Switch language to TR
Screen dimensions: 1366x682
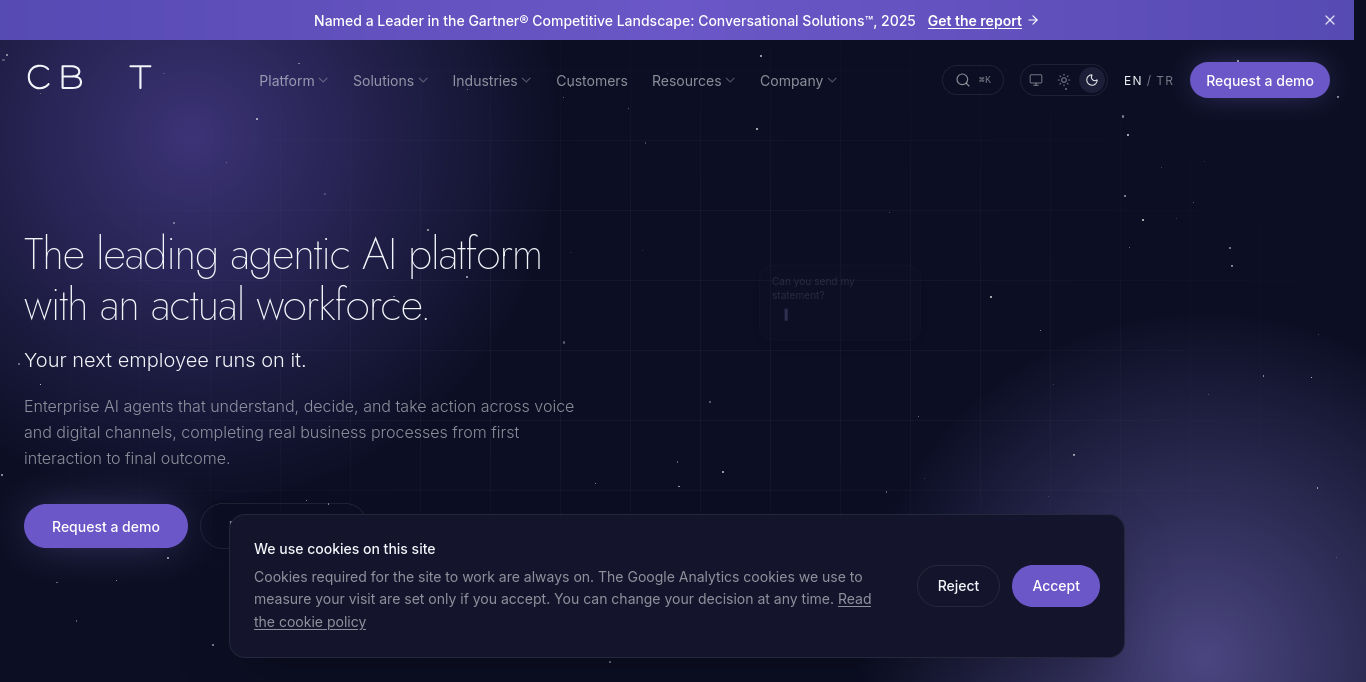(x=1165, y=81)
